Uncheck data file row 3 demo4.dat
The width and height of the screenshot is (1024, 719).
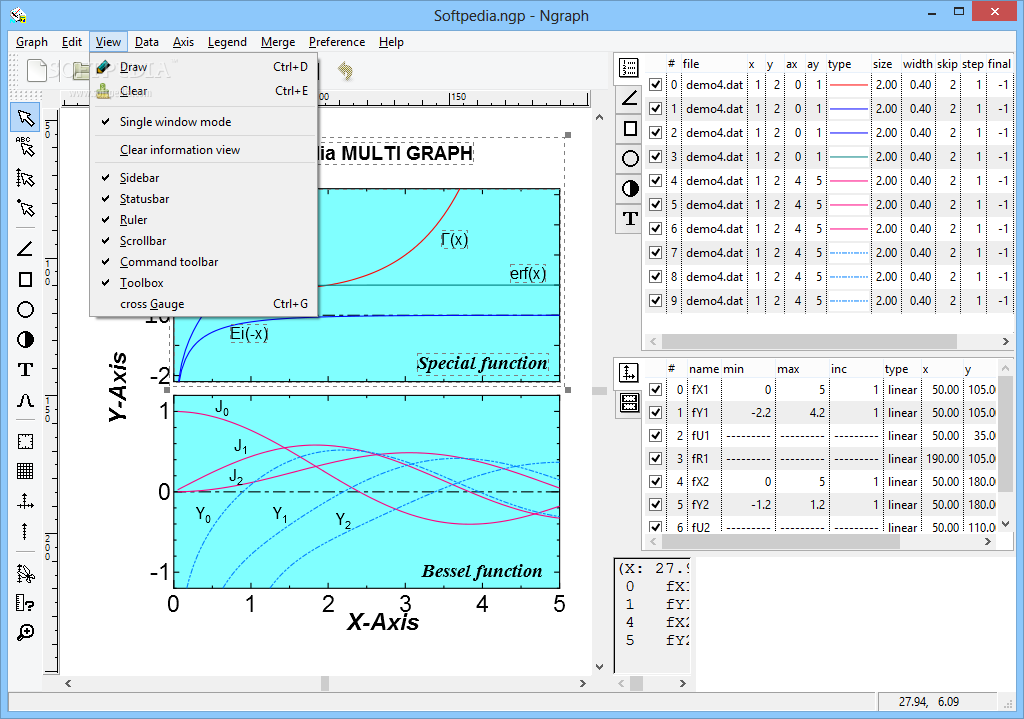click(x=656, y=157)
